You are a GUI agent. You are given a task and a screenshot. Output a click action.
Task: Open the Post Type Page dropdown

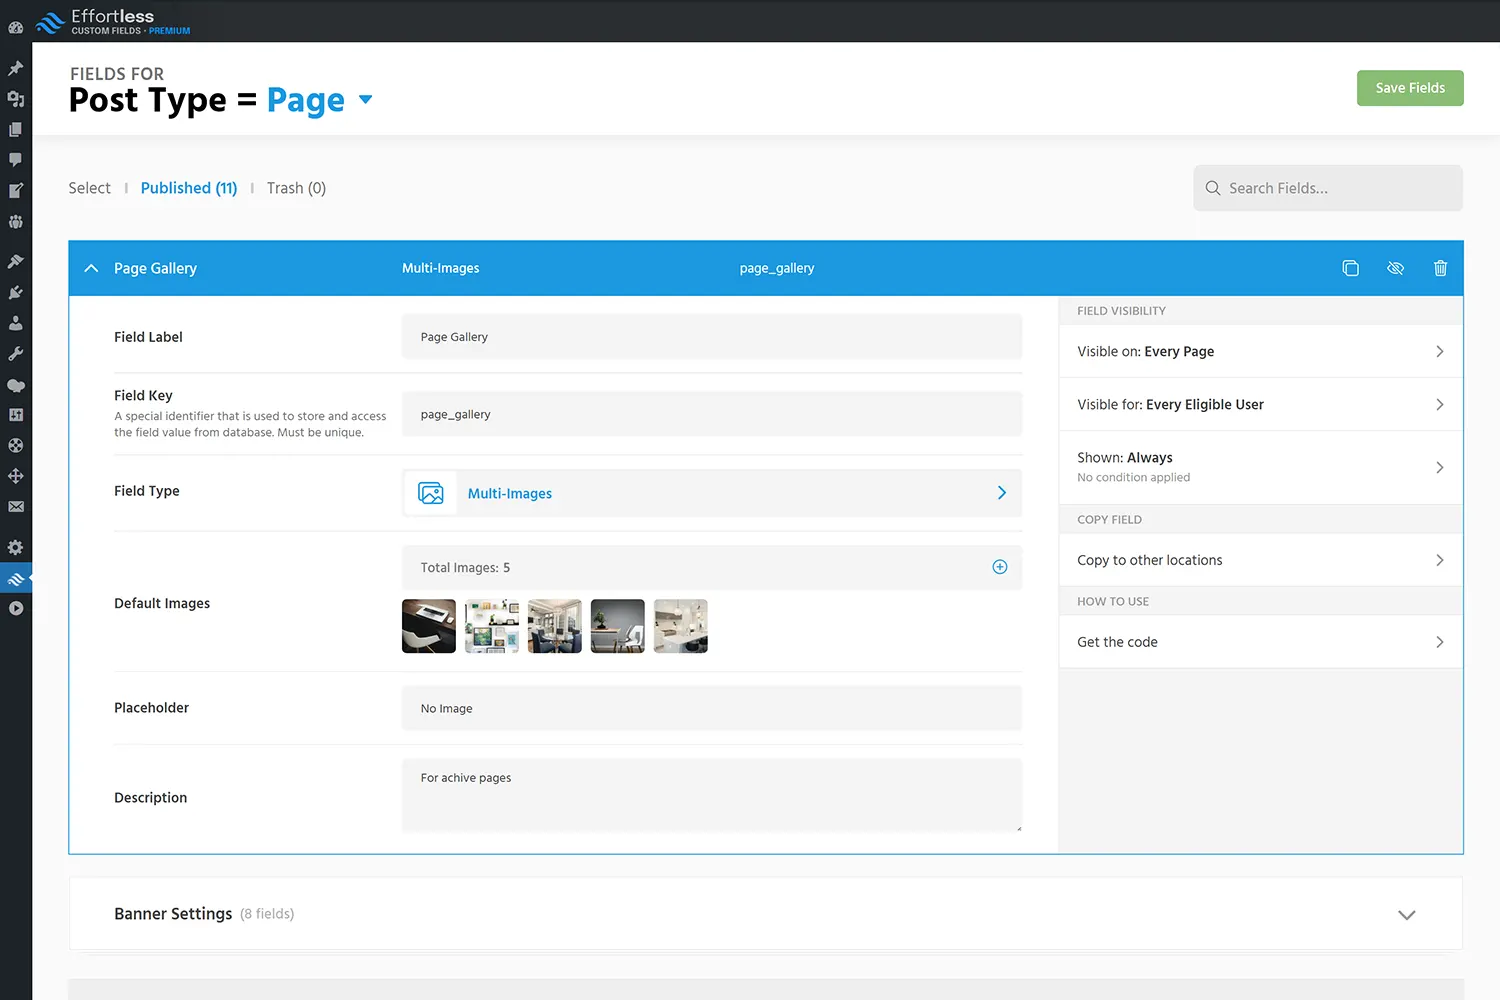[365, 100]
